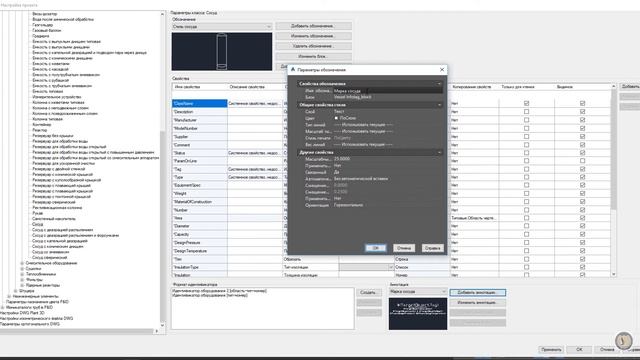Image resolution: width=640 pixels, height=360 pixels.
Task: Select Параметры ортогонального DWG in the tree
Action: (30, 324)
